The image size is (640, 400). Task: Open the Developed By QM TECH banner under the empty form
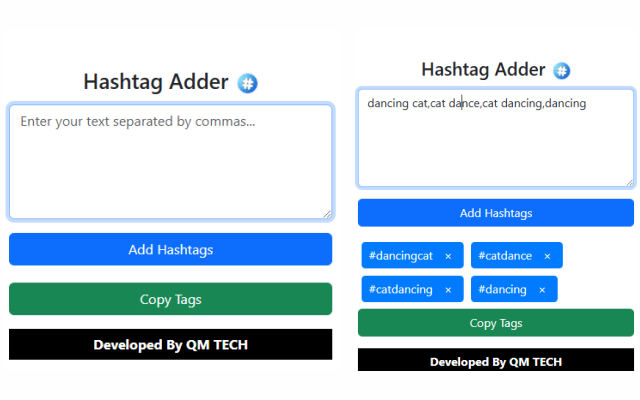click(170, 345)
